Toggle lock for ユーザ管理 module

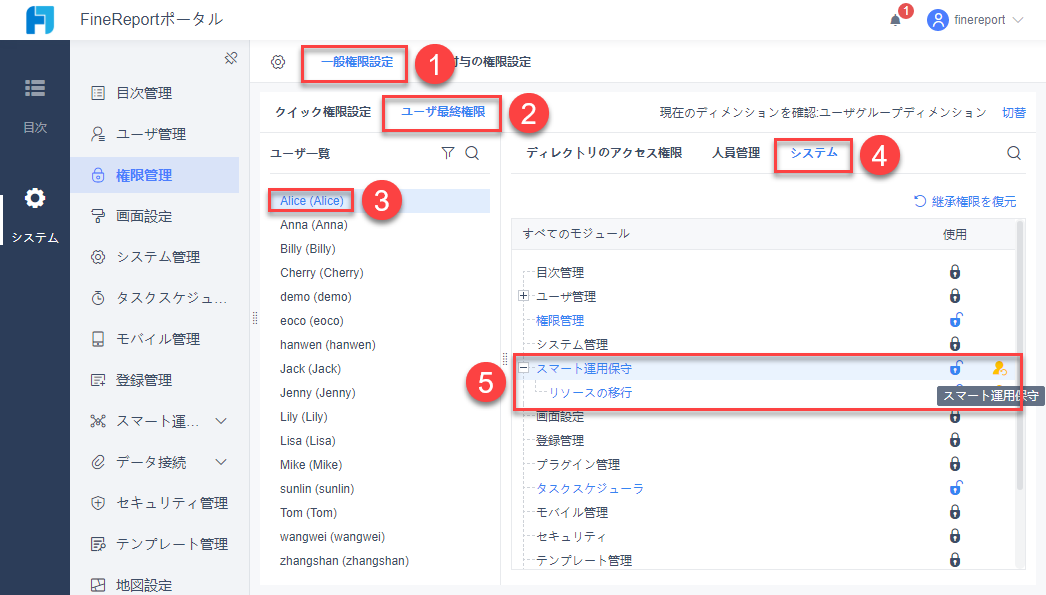pyautogui.click(x=955, y=296)
